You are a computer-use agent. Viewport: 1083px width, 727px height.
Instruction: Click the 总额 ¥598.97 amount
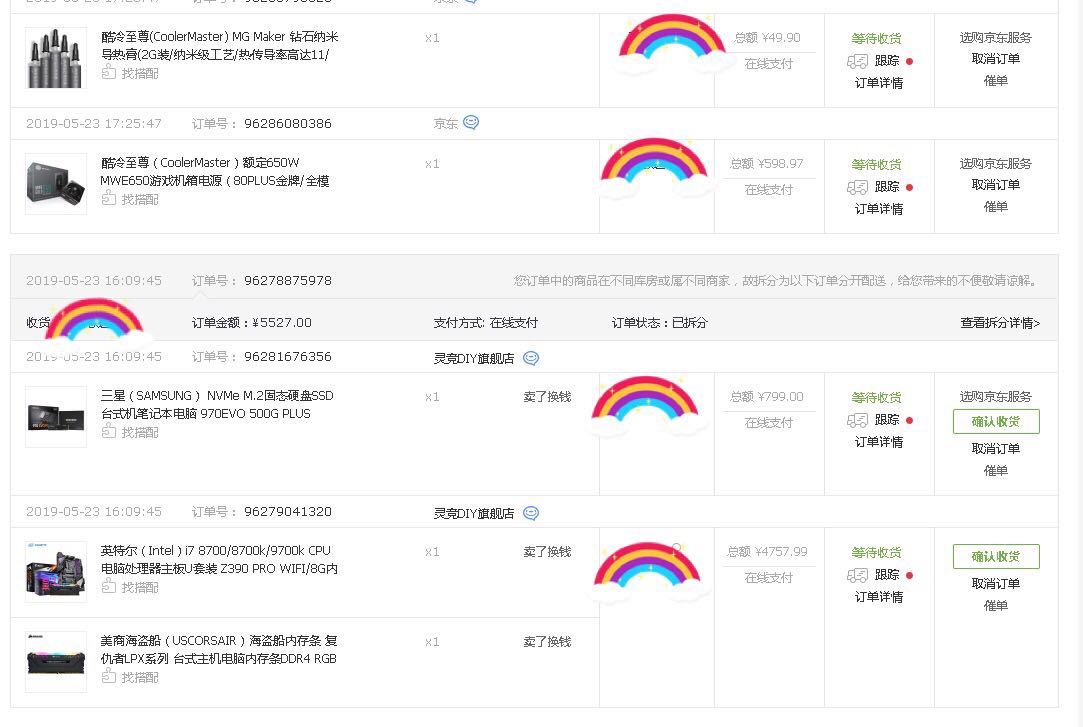point(767,164)
